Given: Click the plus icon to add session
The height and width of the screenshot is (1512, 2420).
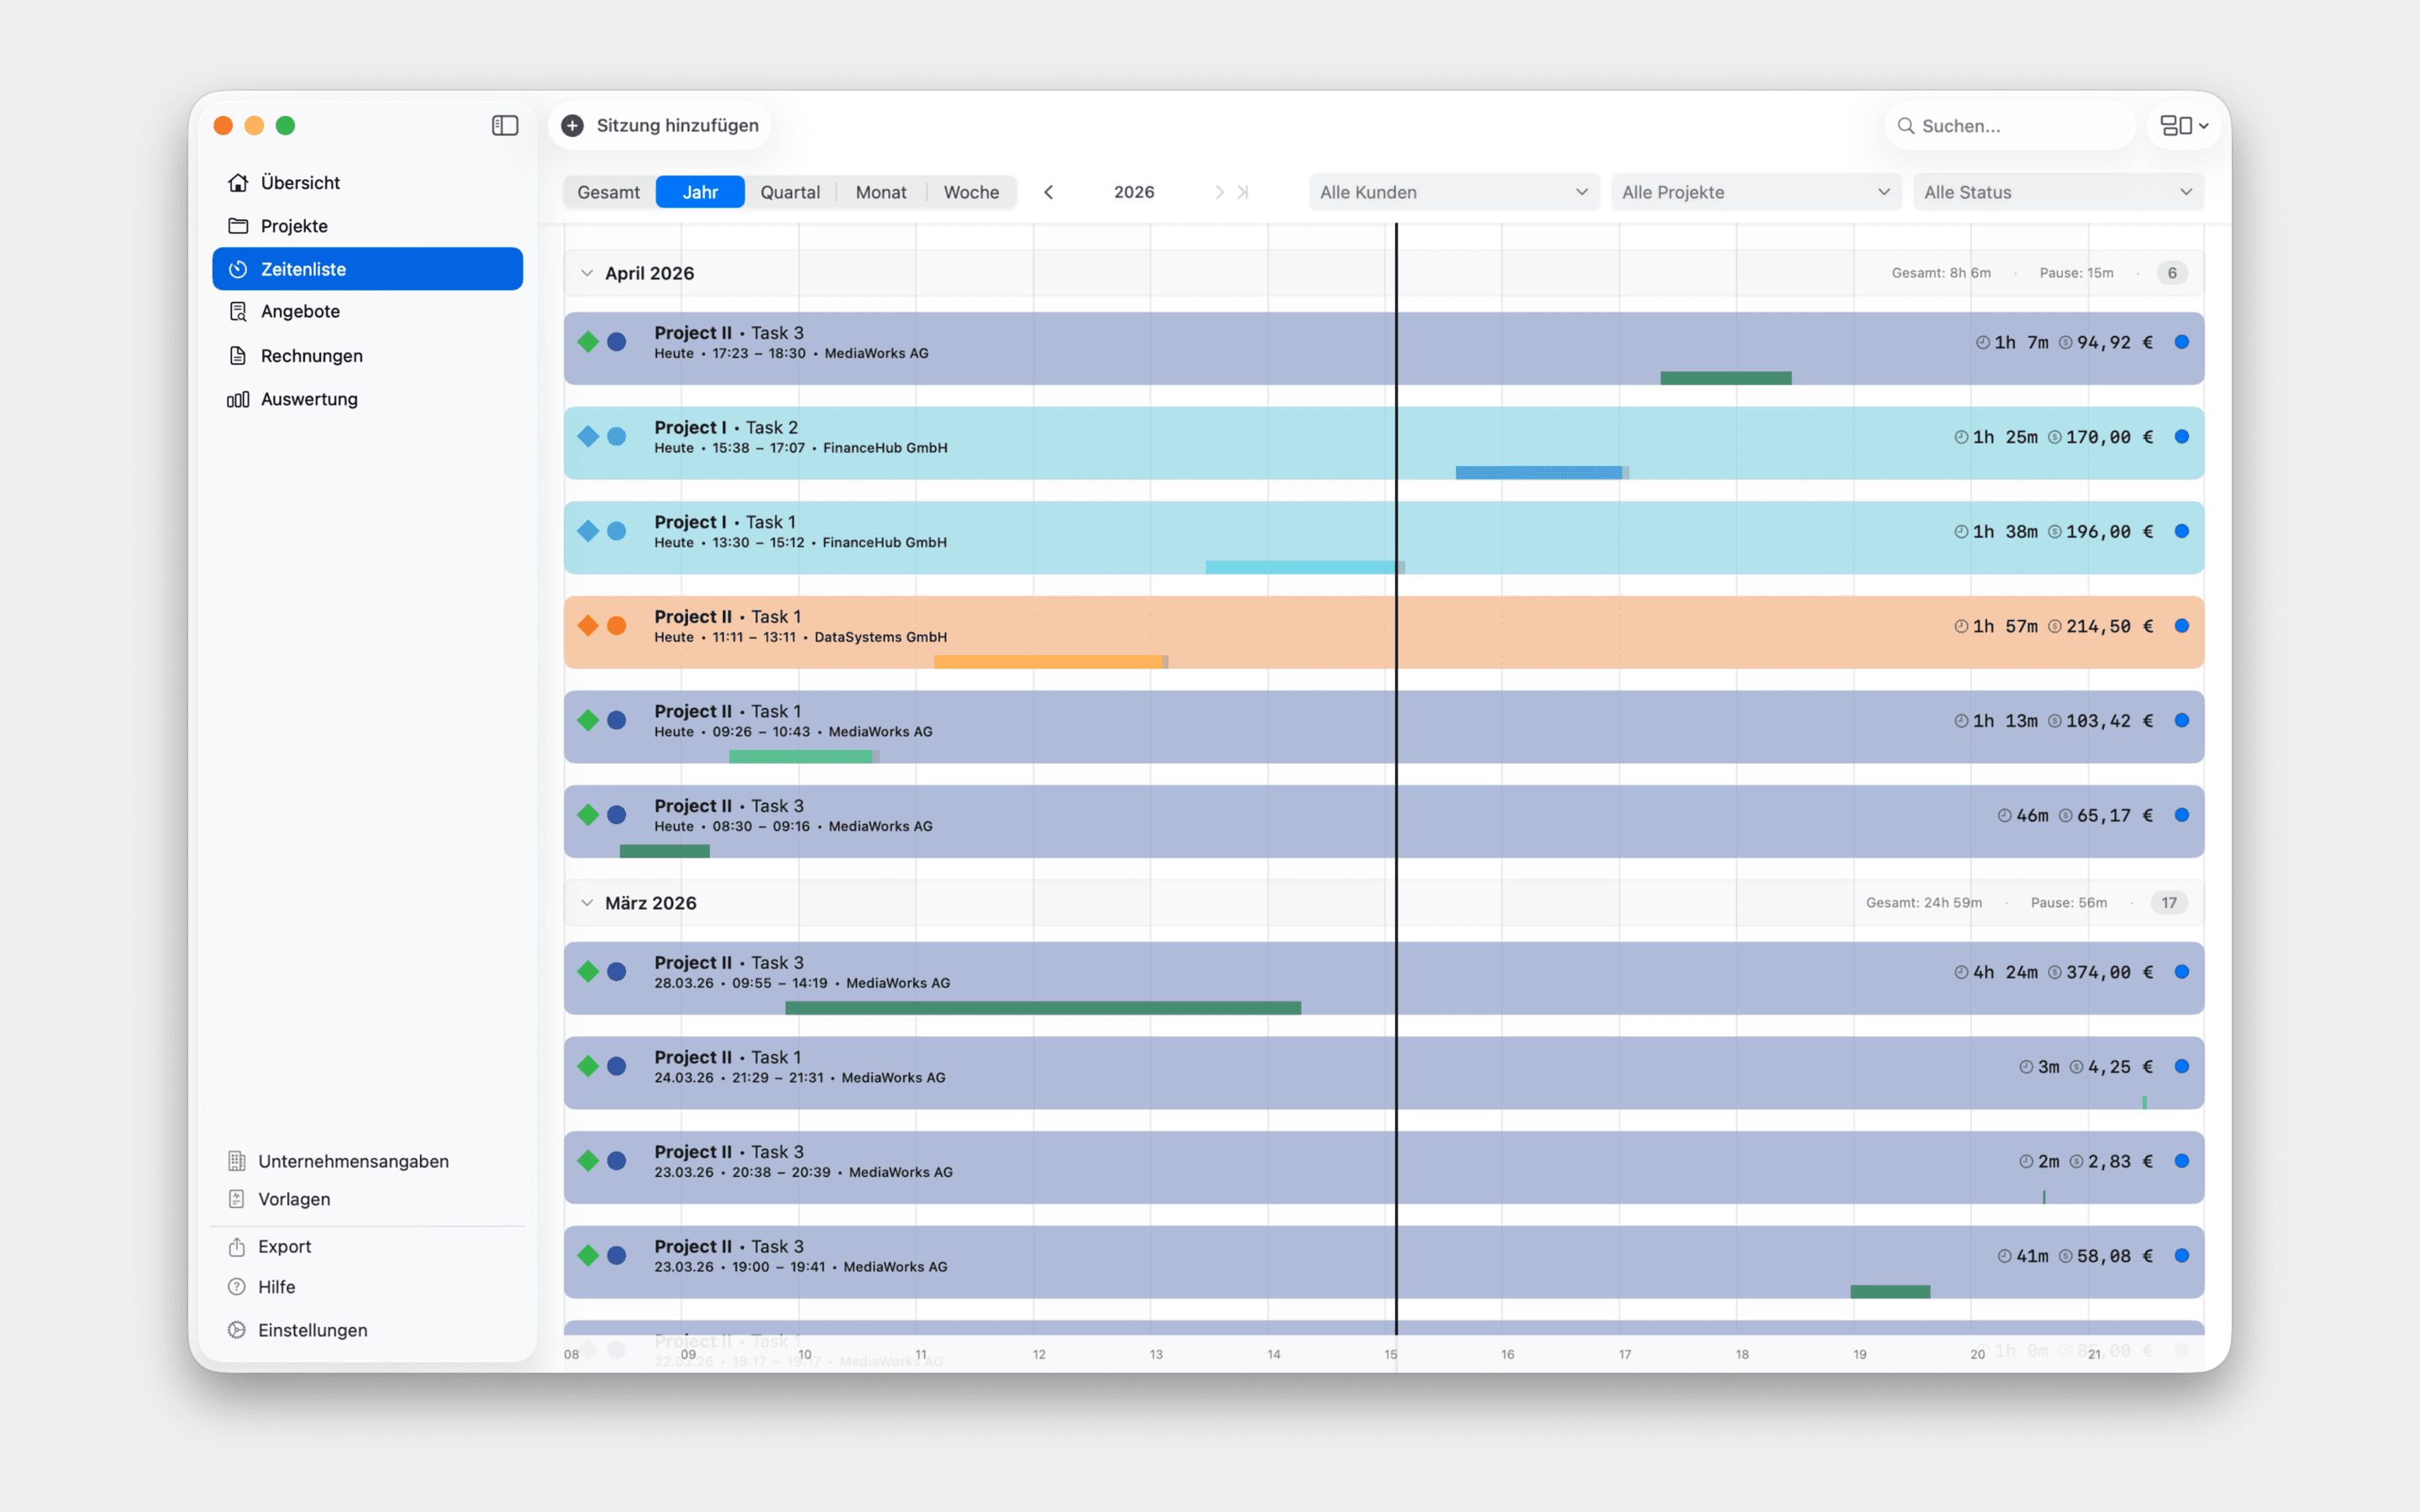Looking at the screenshot, I should click(572, 125).
